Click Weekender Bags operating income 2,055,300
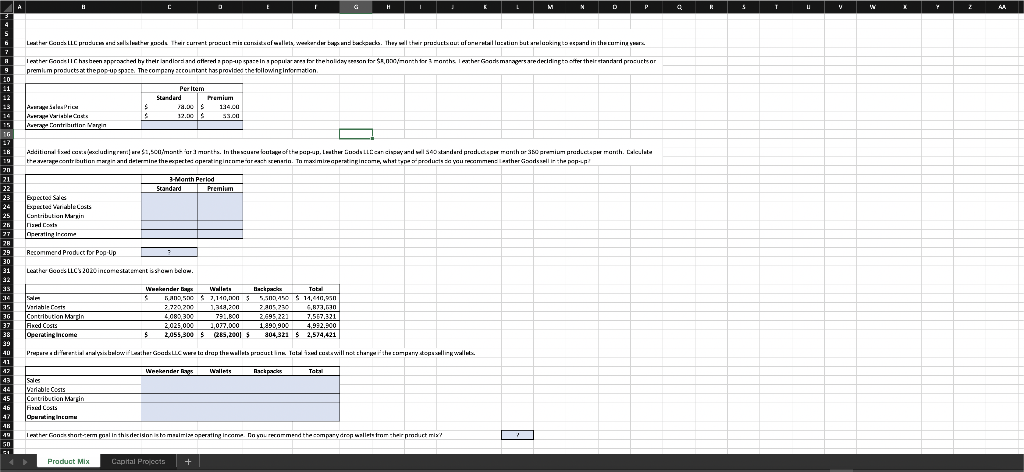The width and height of the screenshot is (1024, 472). pos(178,334)
